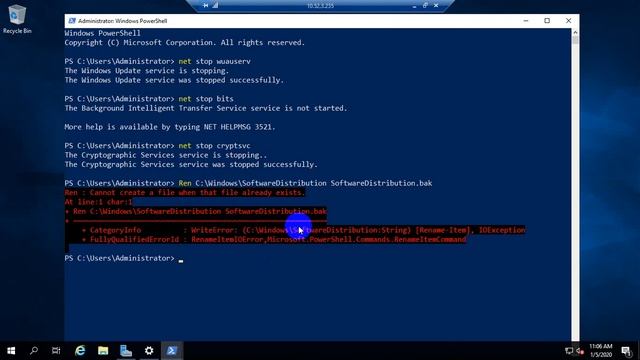Screen dimensions: 640x360
Task: Click the network tray icon
Action: click(x=569, y=351)
